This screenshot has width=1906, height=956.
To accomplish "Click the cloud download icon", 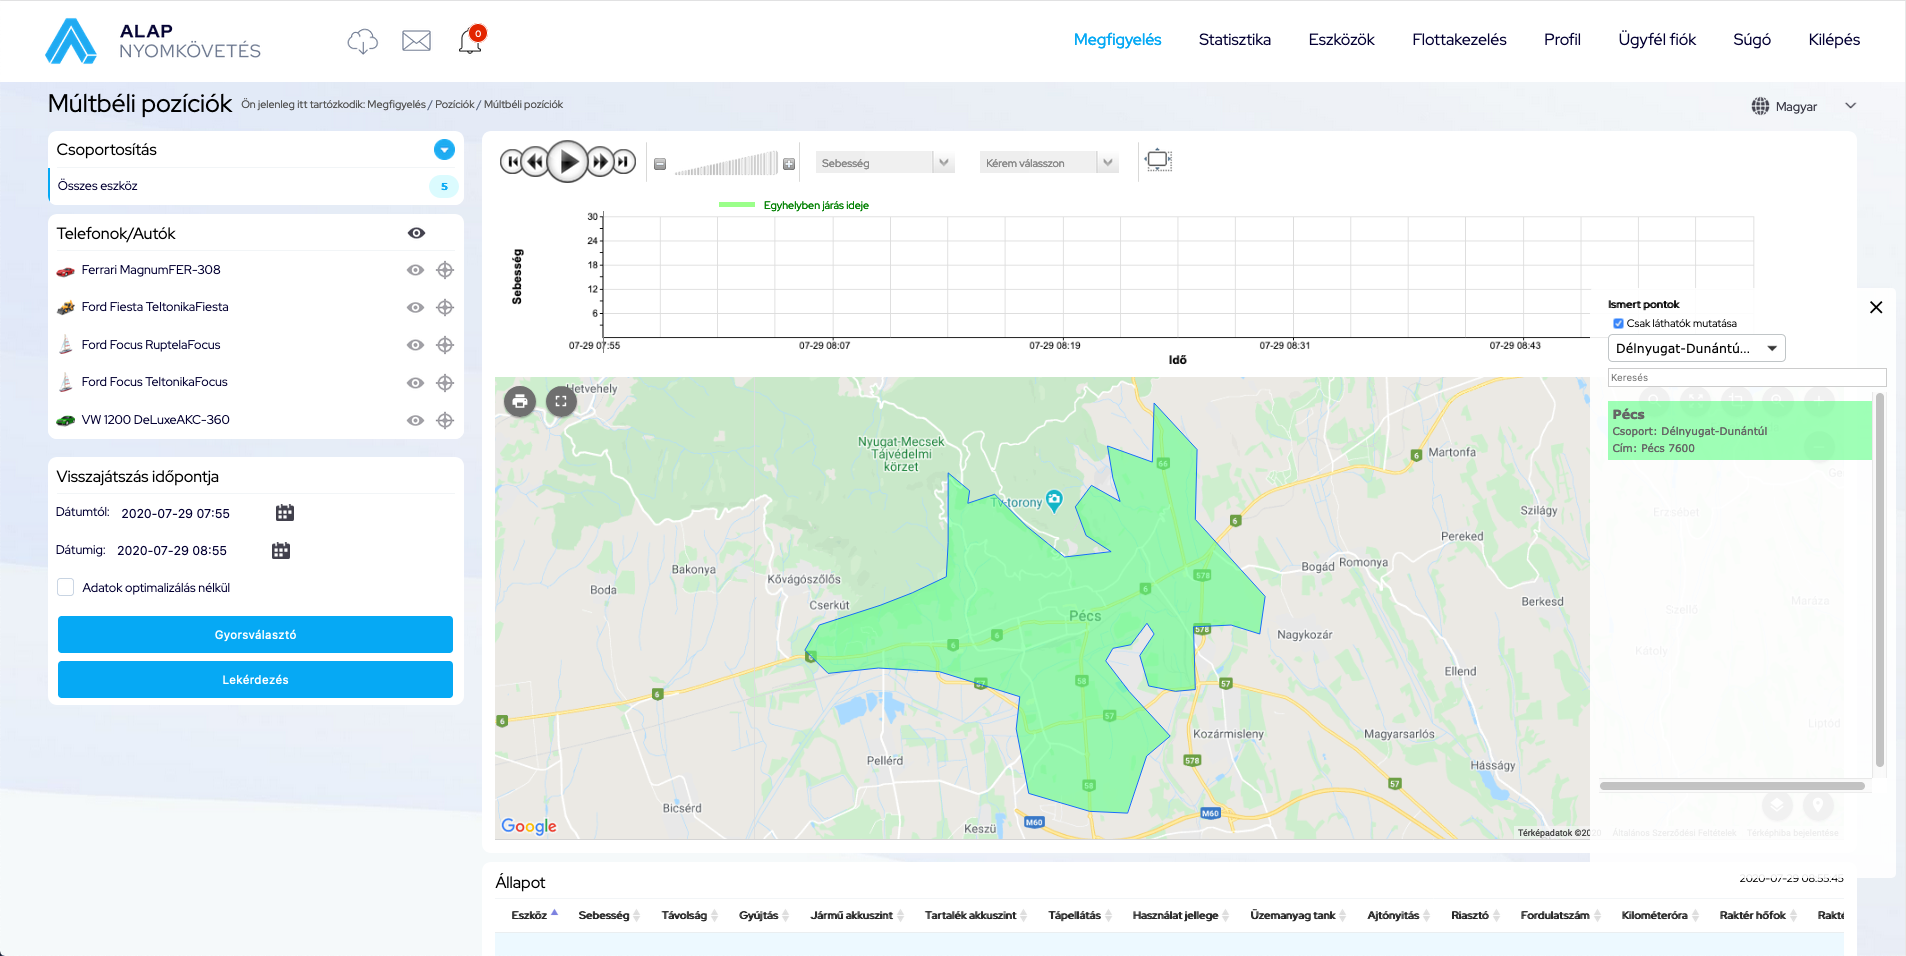I will (x=362, y=41).
